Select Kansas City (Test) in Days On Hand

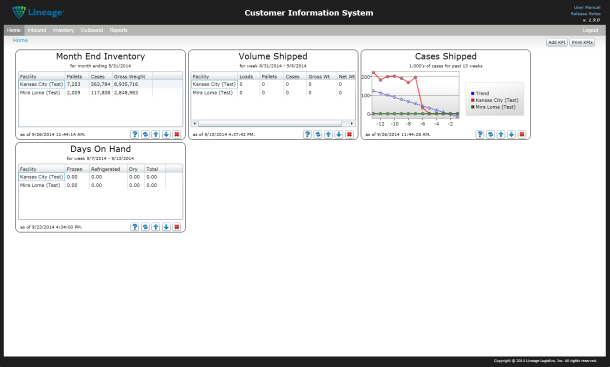pyautogui.click(x=42, y=177)
